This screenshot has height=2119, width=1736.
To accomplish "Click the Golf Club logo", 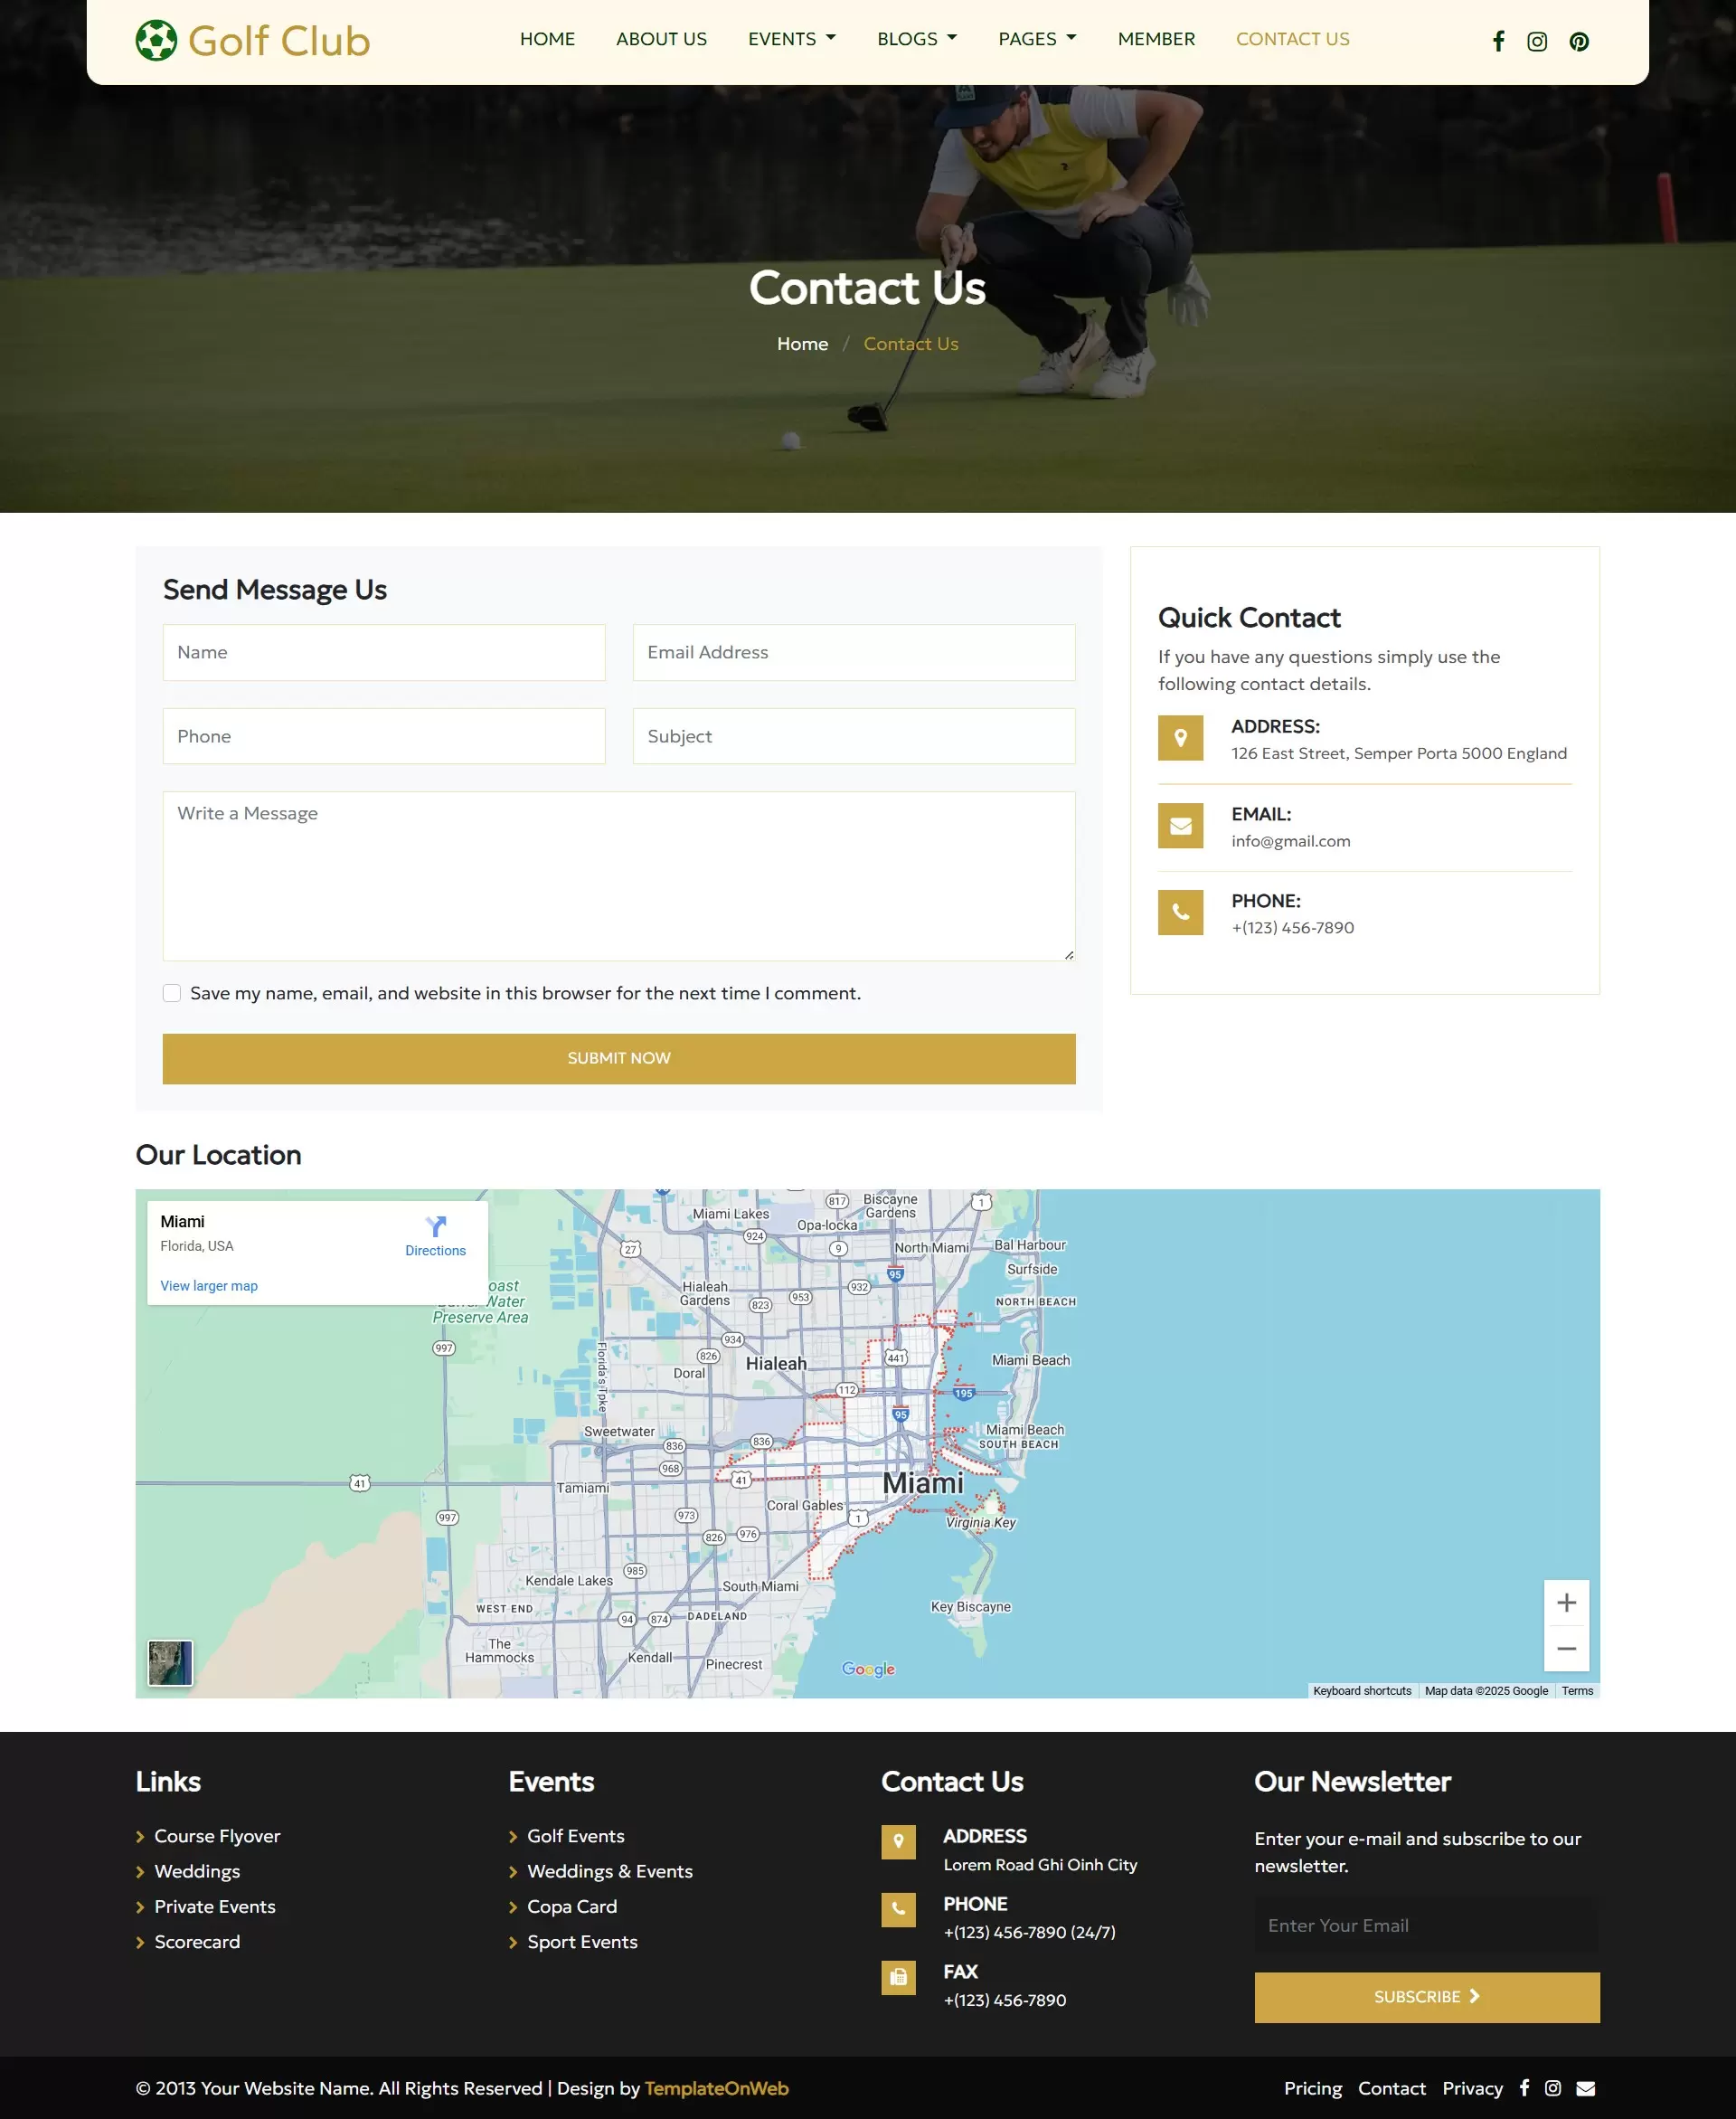I will (252, 39).
